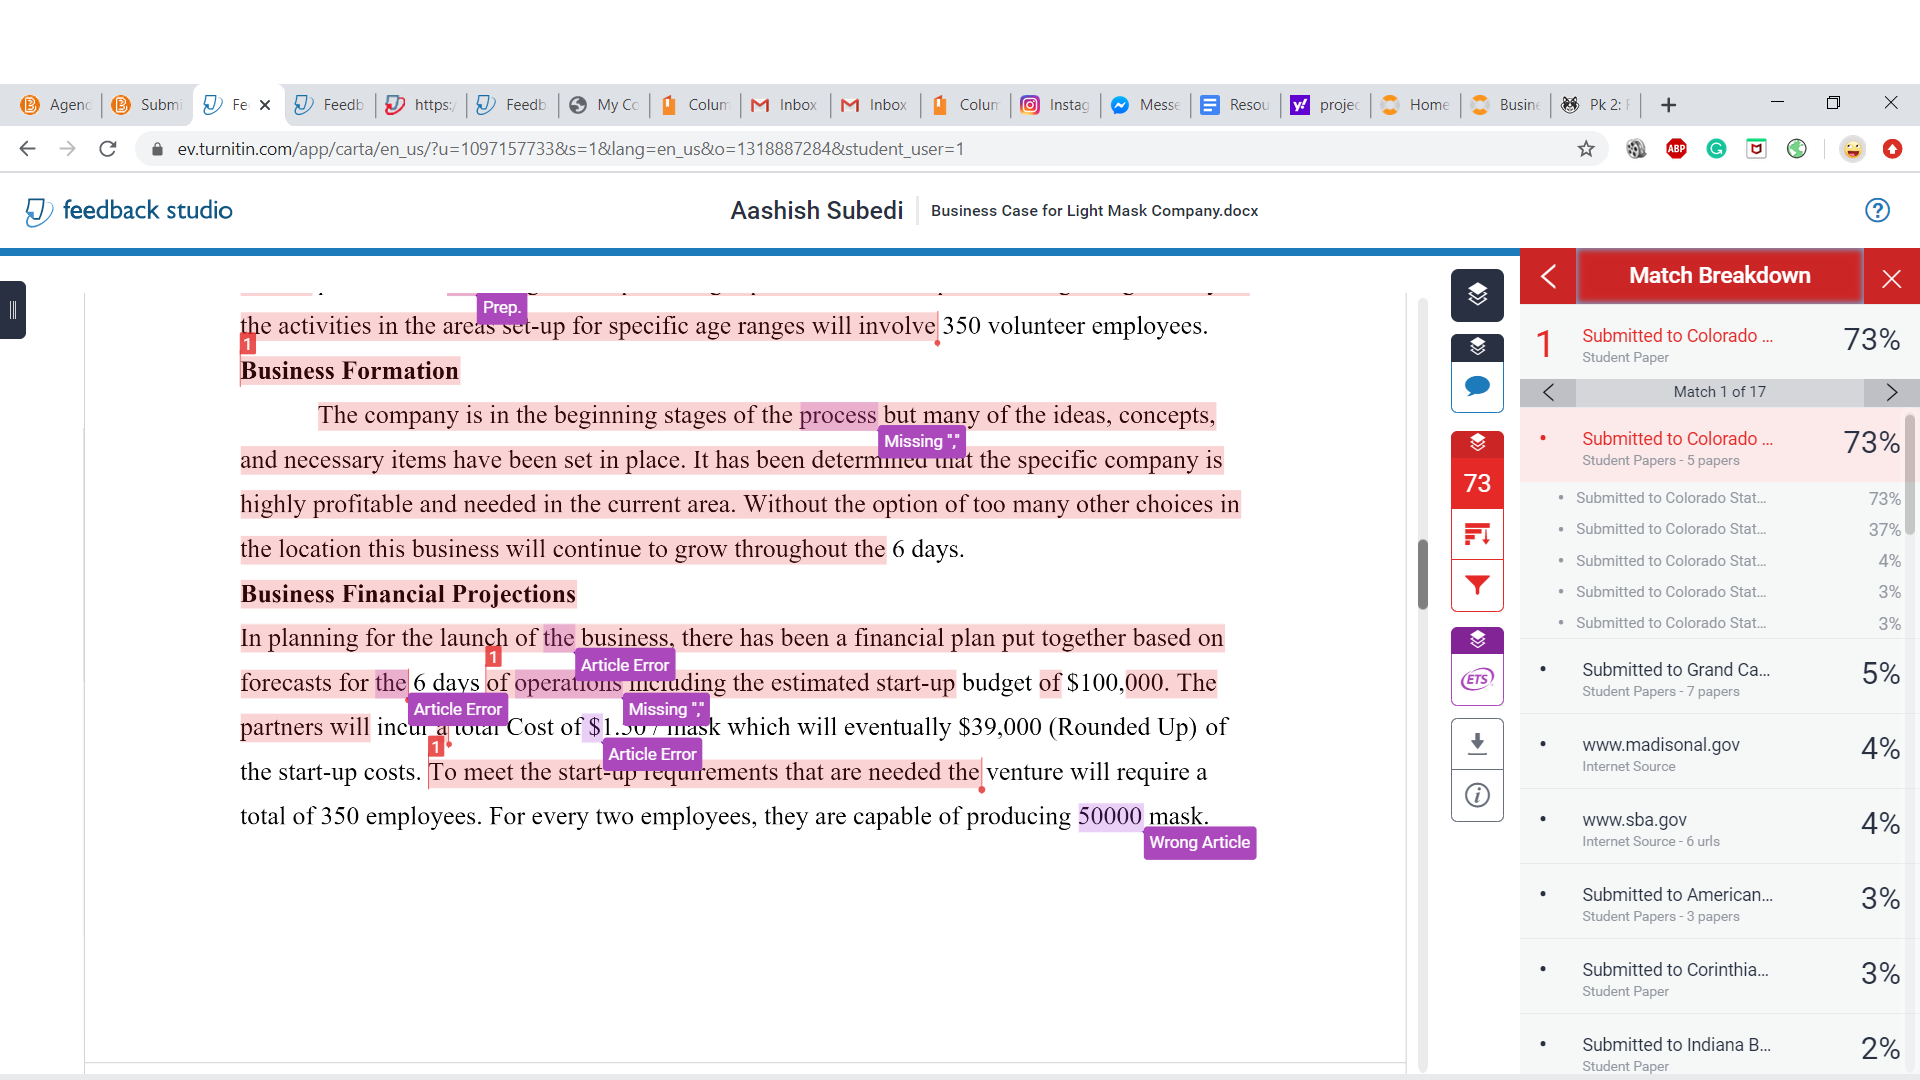Select Submitted to Colorado with 5 papers
Image resolution: width=1920 pixels, height=1080 pixels.
click(1712, 446)
